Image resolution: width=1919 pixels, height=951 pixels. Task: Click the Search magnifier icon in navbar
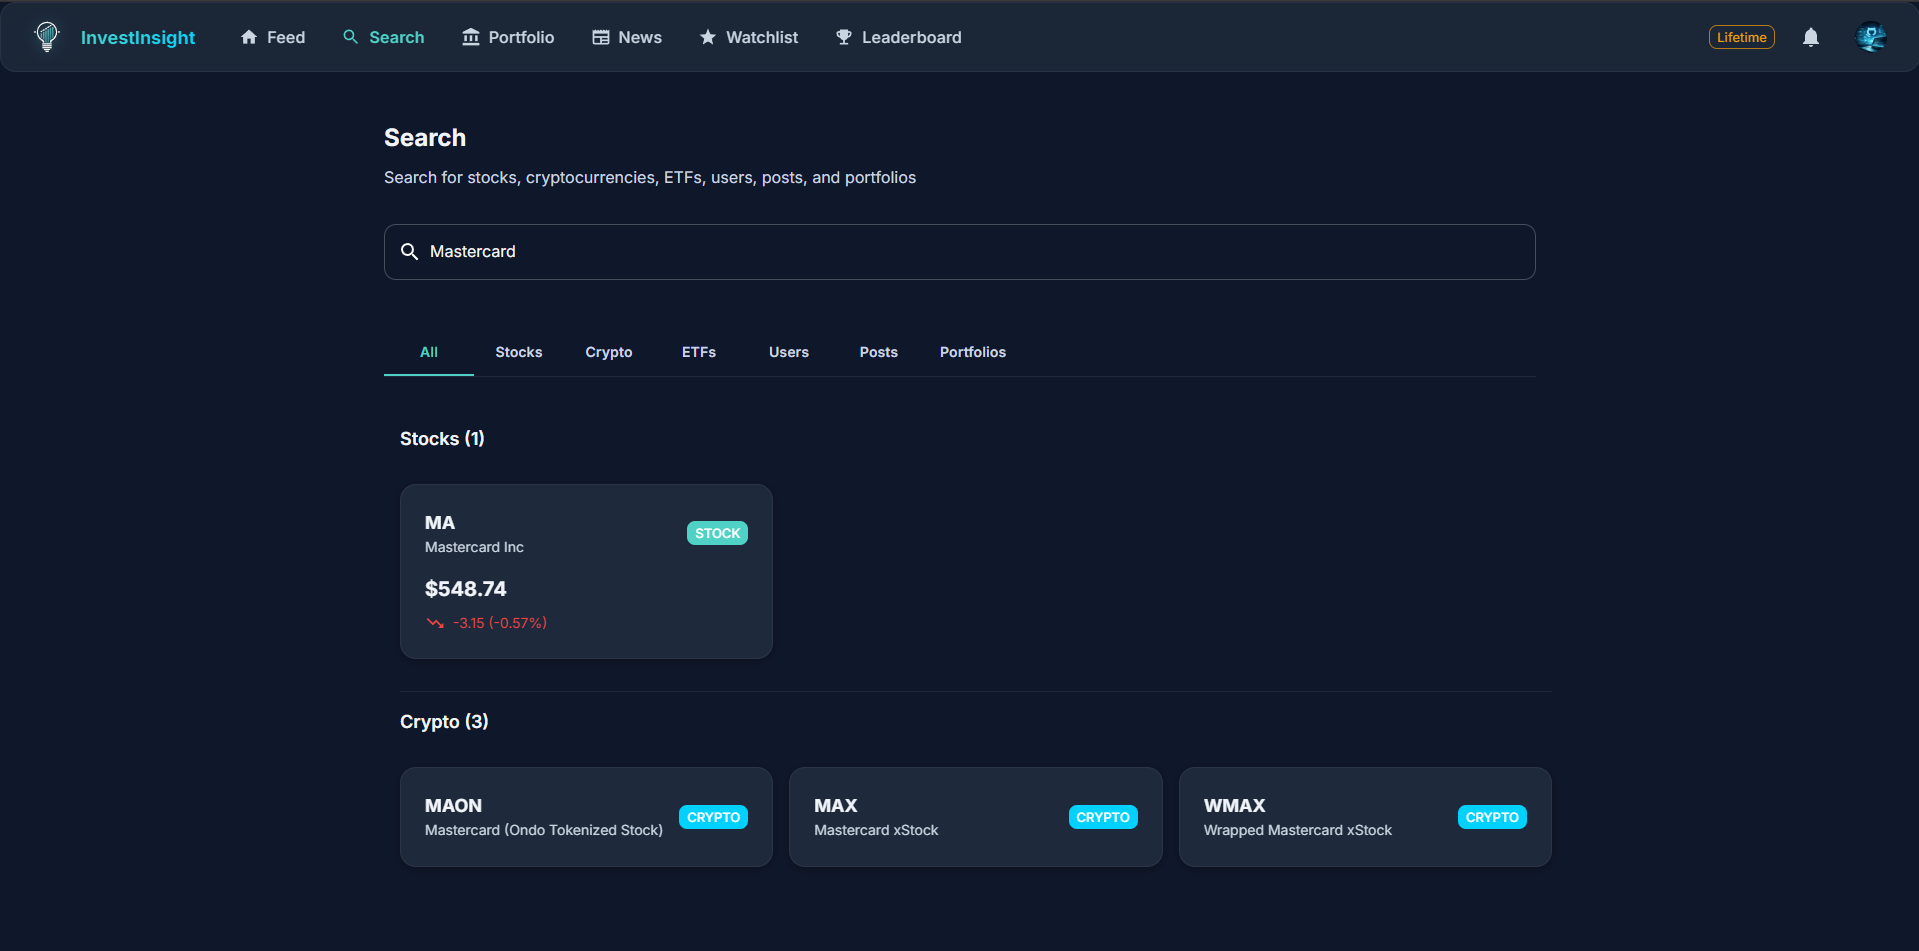[x=349, y=36]
